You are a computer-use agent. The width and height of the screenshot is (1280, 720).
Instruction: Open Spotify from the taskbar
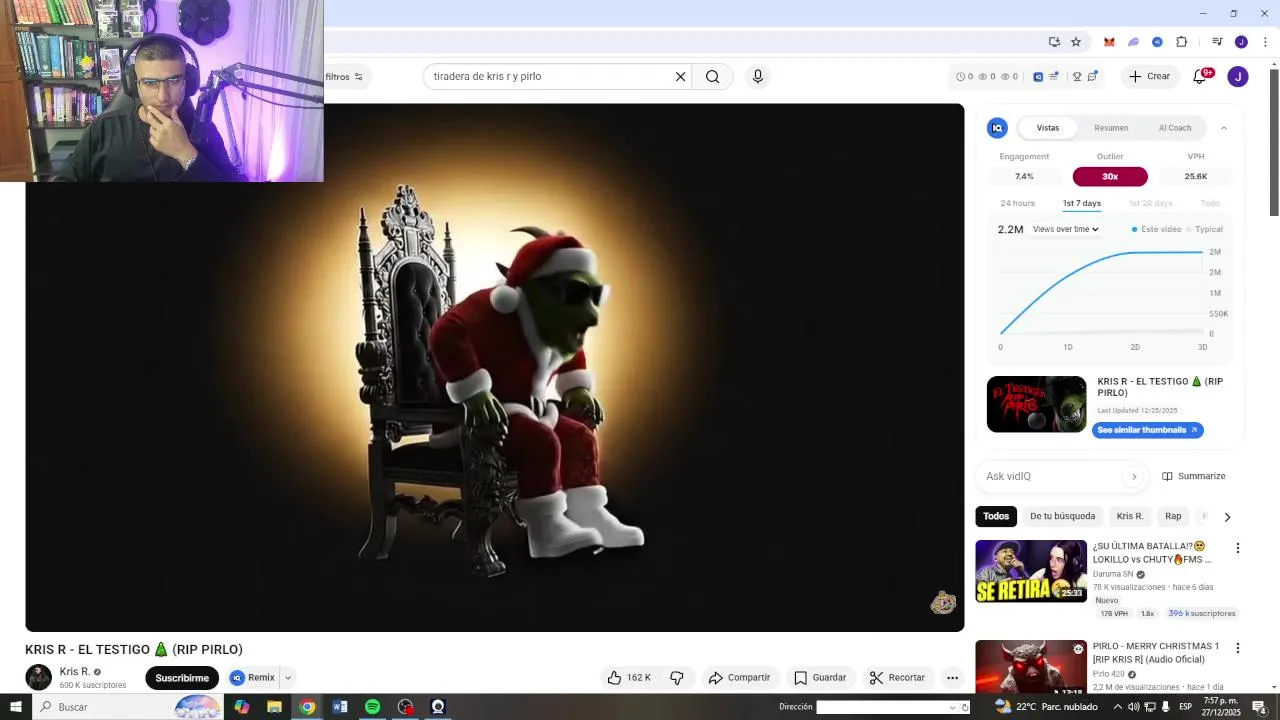[x=372, y=707]
